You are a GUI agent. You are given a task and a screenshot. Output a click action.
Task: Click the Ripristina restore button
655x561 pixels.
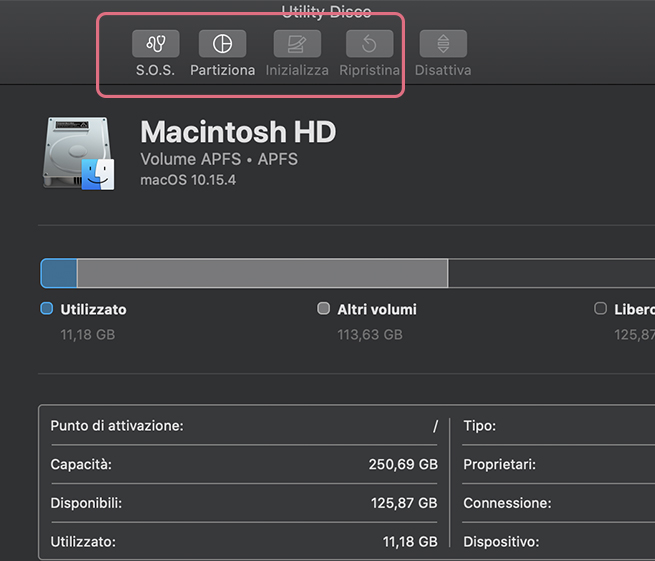point(369,43)
